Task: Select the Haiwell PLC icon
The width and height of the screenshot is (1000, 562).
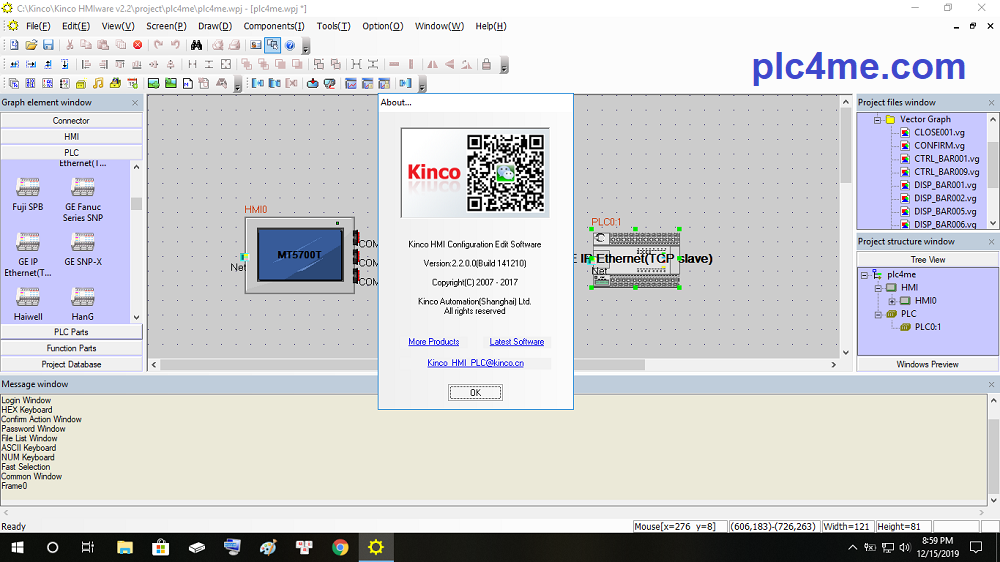Action: pos(28,297)
